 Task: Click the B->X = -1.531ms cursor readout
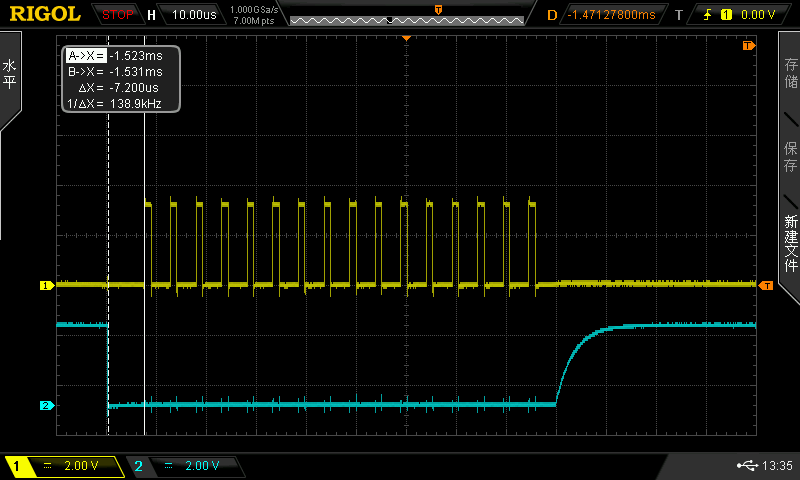(x=115, y=71)
